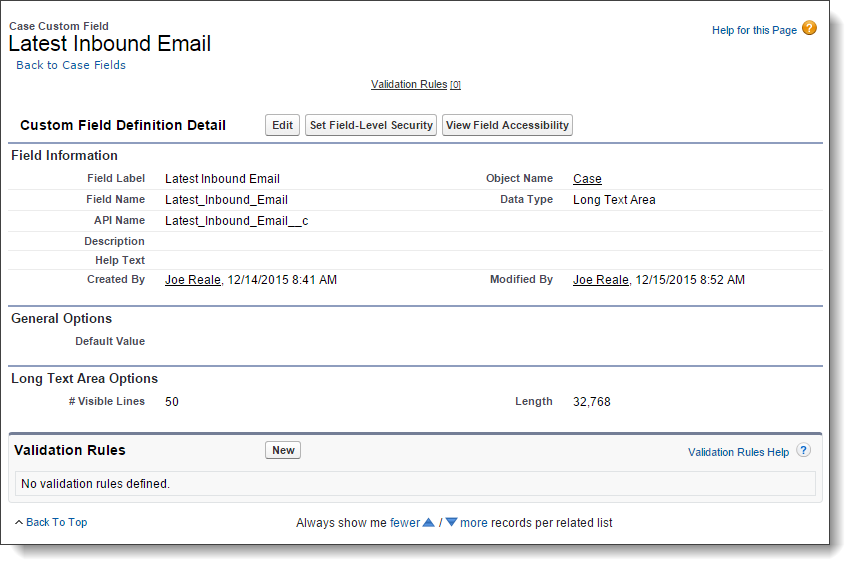The height and width of the screenshot is (570, 855).
Task: Click the Edit button
Action: pos(282,125)
